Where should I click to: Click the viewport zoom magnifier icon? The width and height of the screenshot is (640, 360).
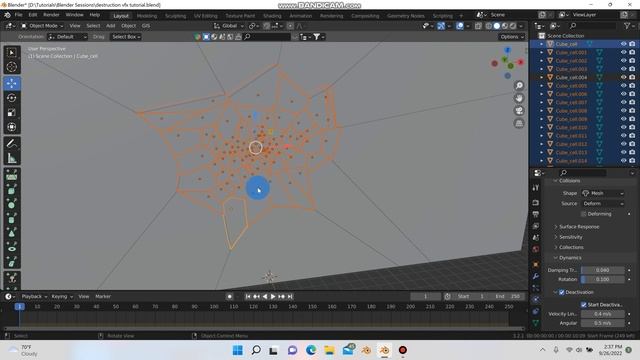519,85
